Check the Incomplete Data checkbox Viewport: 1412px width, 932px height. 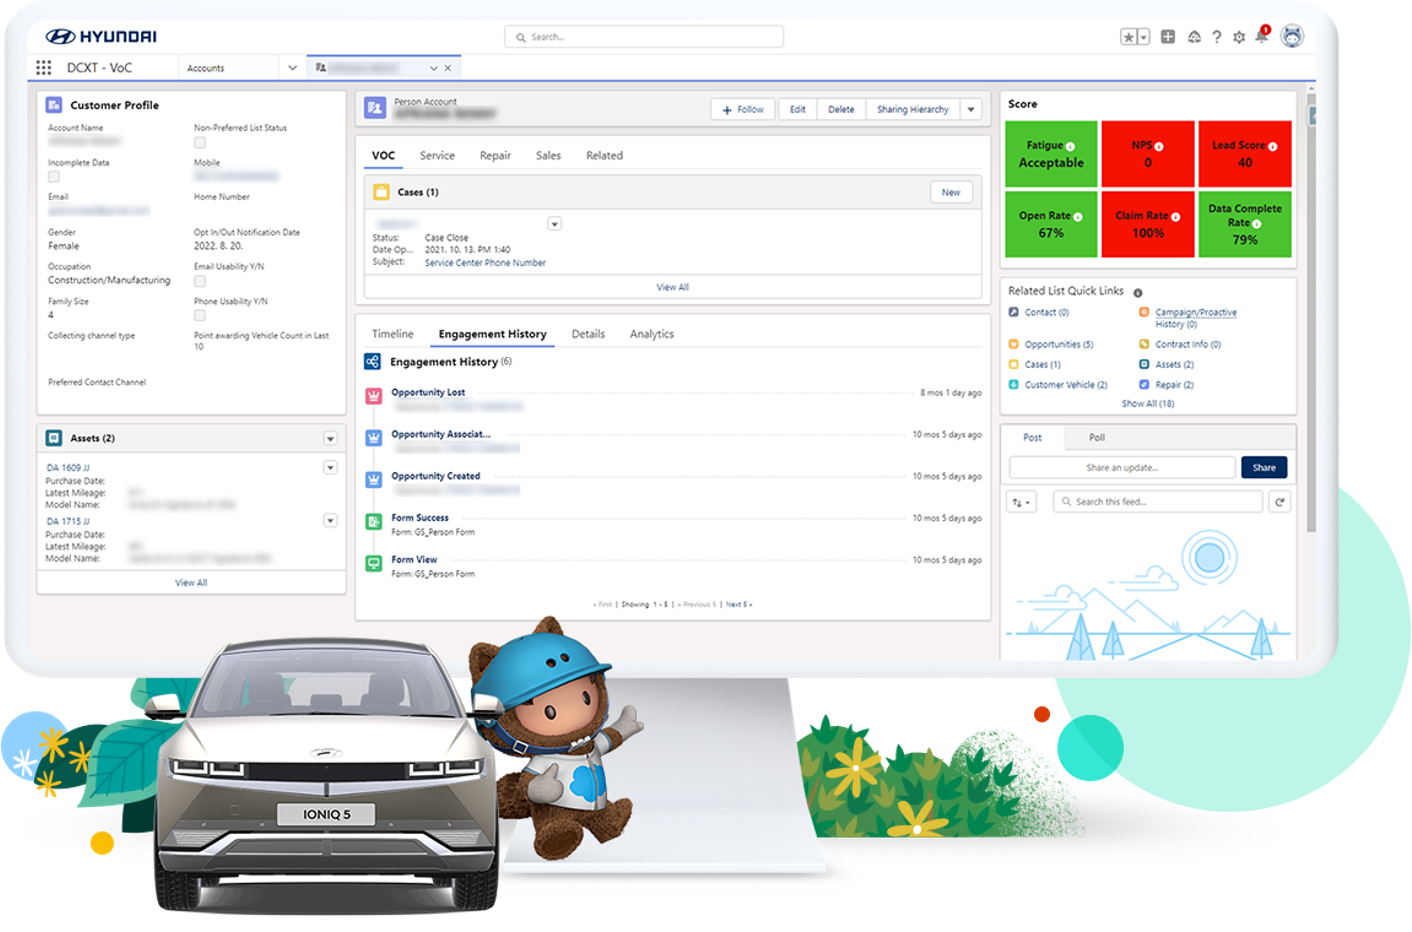click(x=54, y=177)
